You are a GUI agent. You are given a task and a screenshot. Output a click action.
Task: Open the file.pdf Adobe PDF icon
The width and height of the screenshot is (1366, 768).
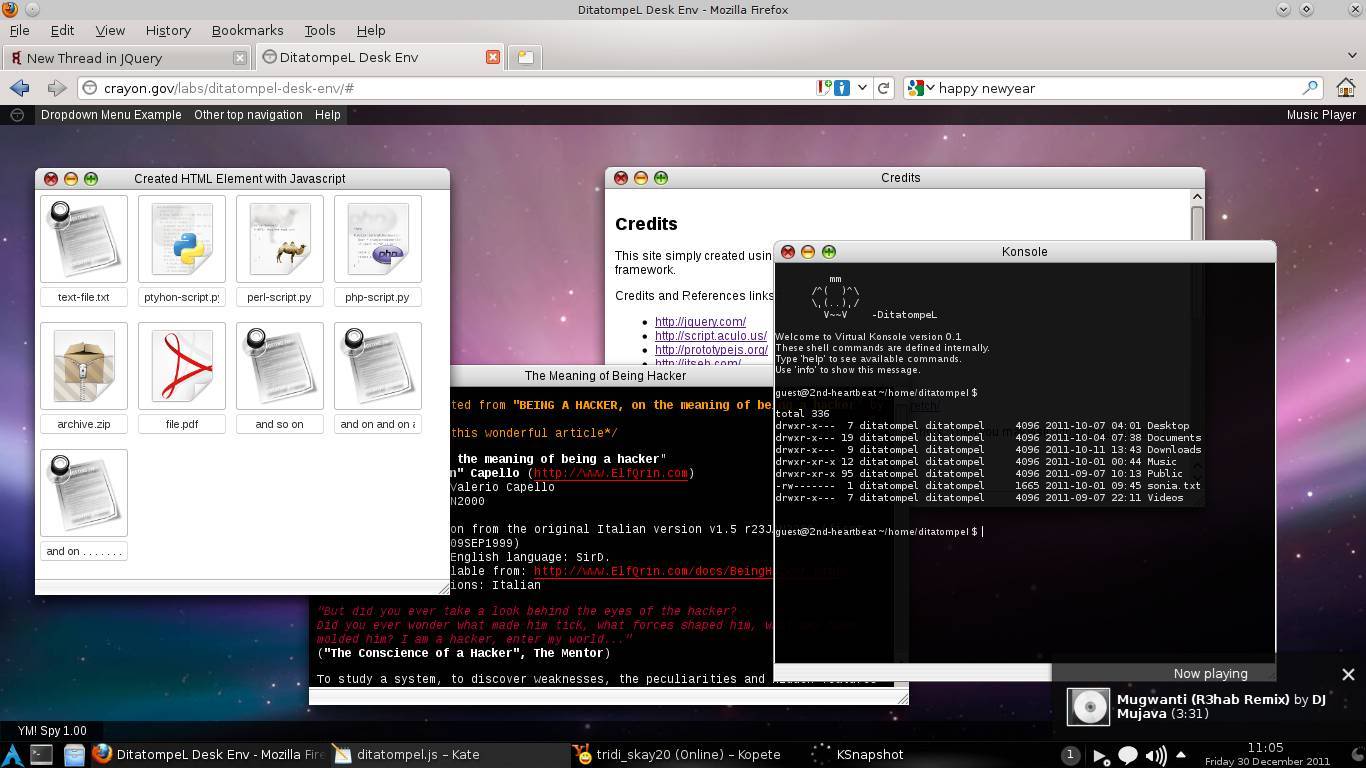click(x=182, y=367)
